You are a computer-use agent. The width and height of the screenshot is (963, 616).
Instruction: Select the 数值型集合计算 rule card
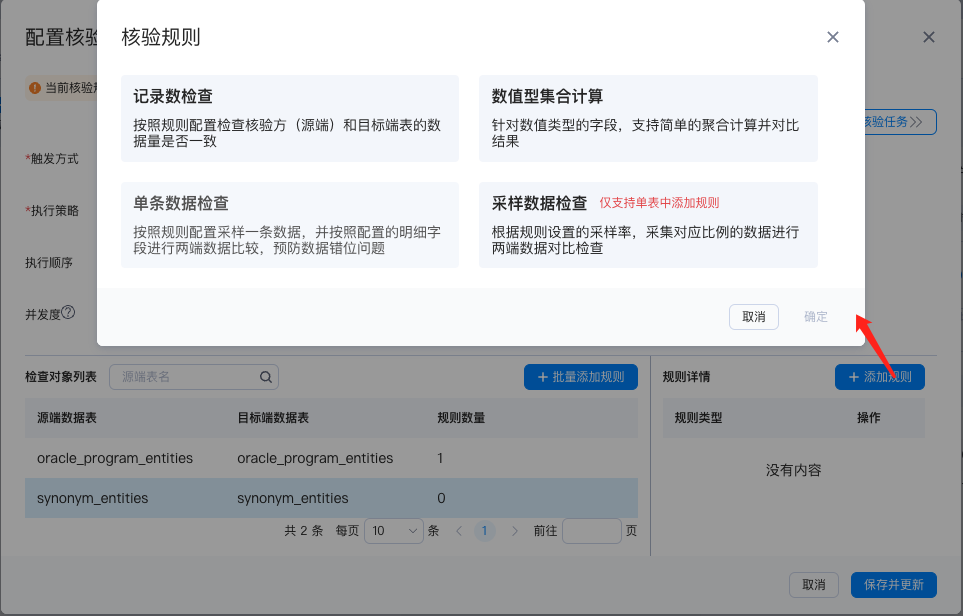(x=648, y=119)
